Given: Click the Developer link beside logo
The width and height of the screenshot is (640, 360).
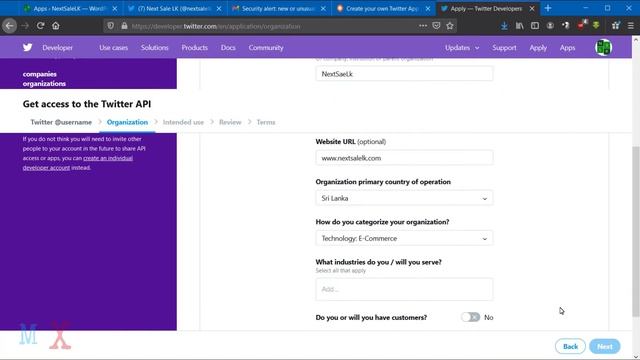Looking at the screenshot, I should pos(58,48).
